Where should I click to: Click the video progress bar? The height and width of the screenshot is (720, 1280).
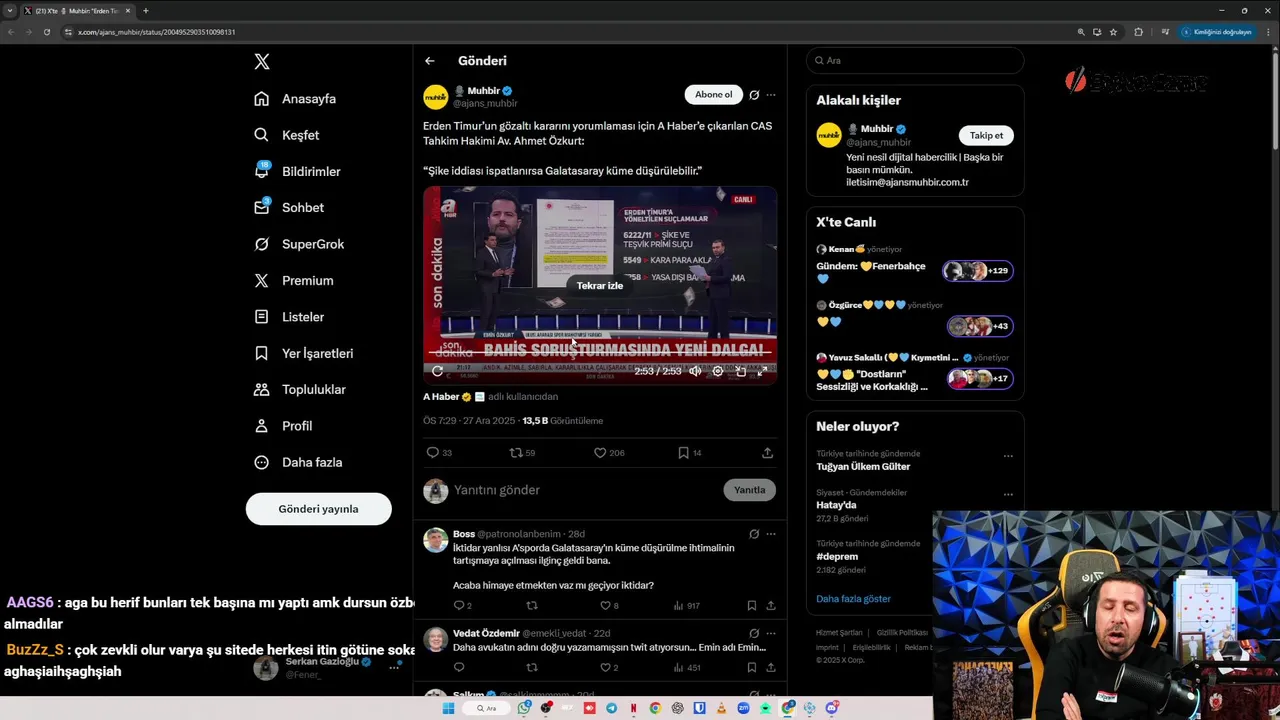(600, 354)
